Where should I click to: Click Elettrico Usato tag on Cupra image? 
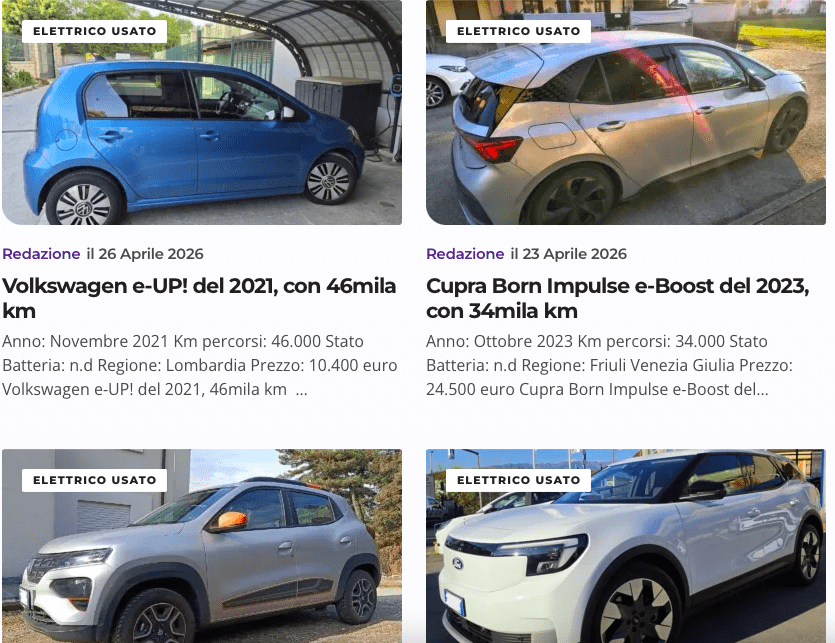tap(518, 31)
